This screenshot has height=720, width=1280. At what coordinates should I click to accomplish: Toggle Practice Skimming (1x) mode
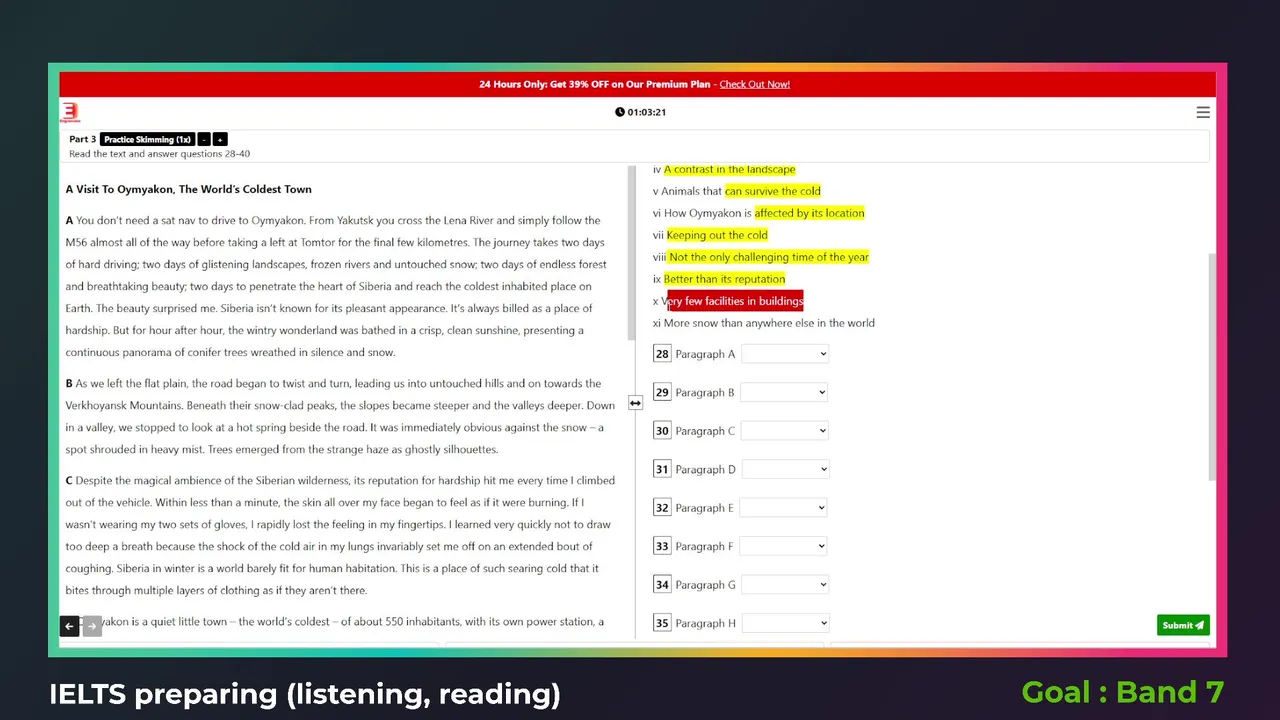(x=147, y=139)
